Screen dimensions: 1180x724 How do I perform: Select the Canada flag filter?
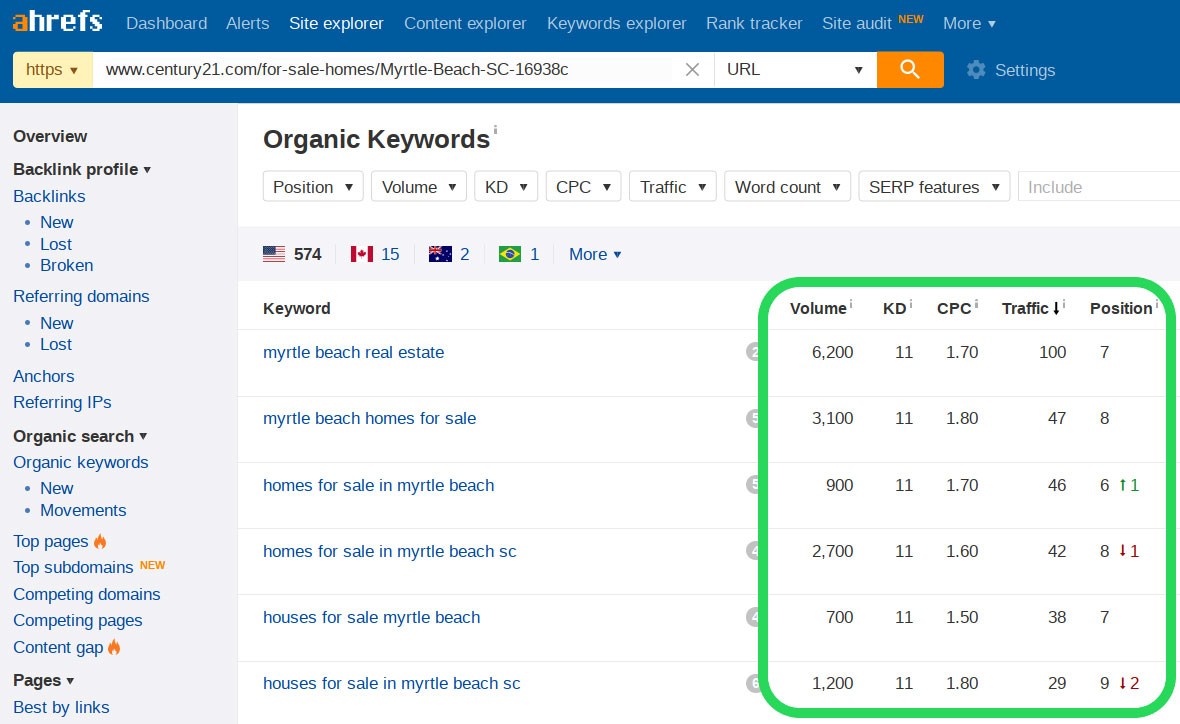[x=361, y=254]
